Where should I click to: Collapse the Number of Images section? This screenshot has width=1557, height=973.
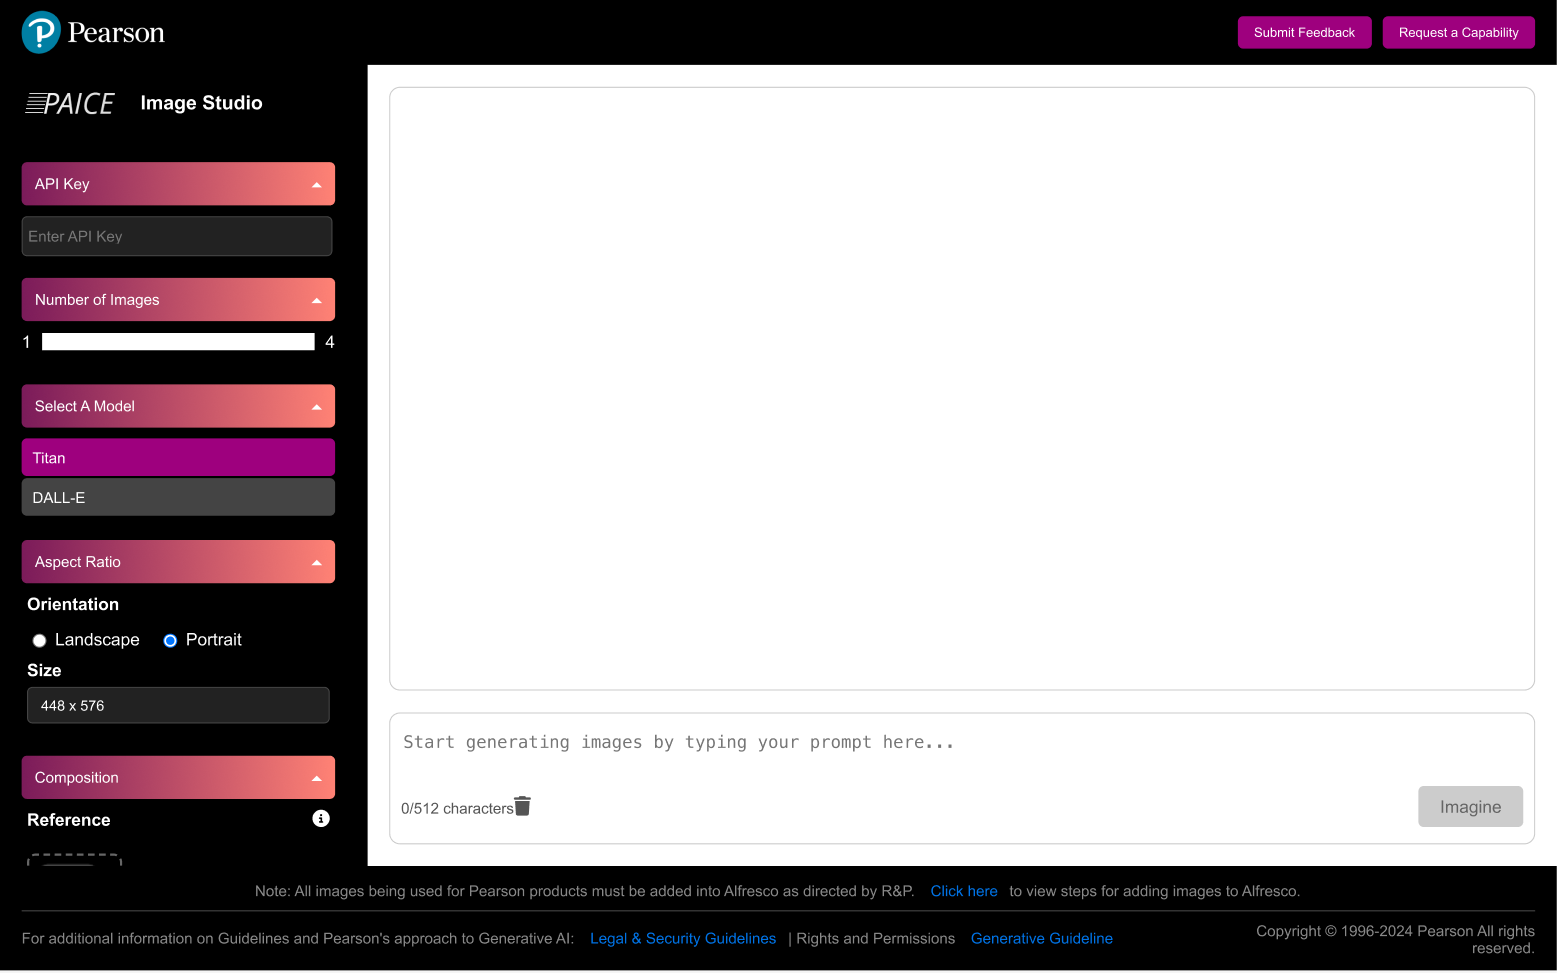pos(178,300)
